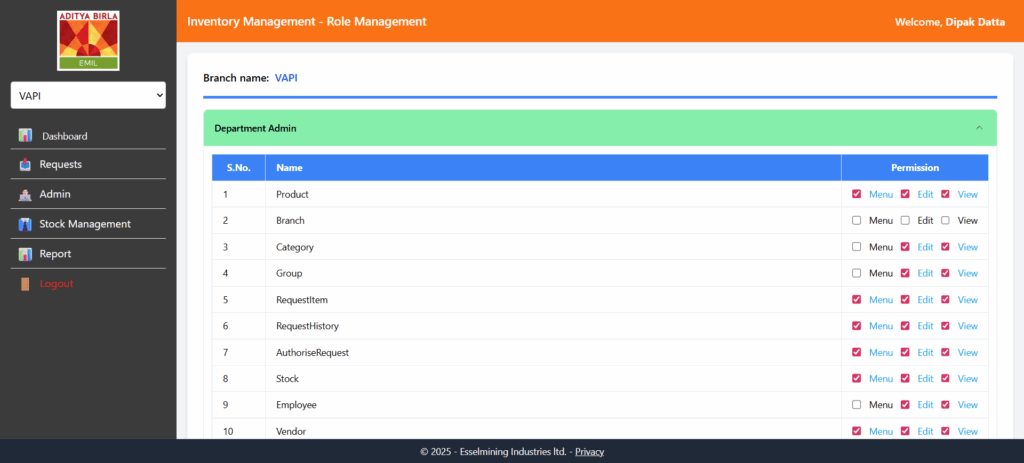Select the Employee name cell

(x=553, y=405)
